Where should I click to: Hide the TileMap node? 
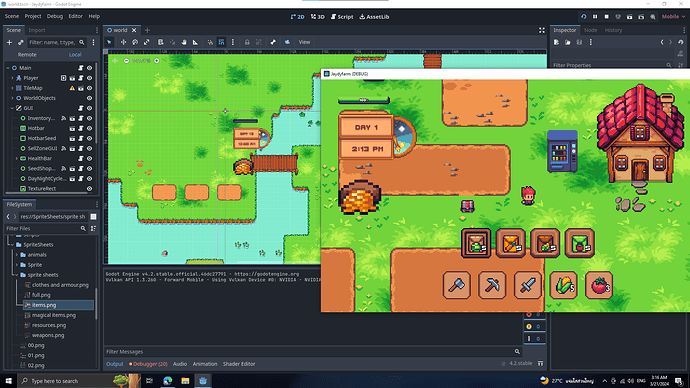click(89, 88)
